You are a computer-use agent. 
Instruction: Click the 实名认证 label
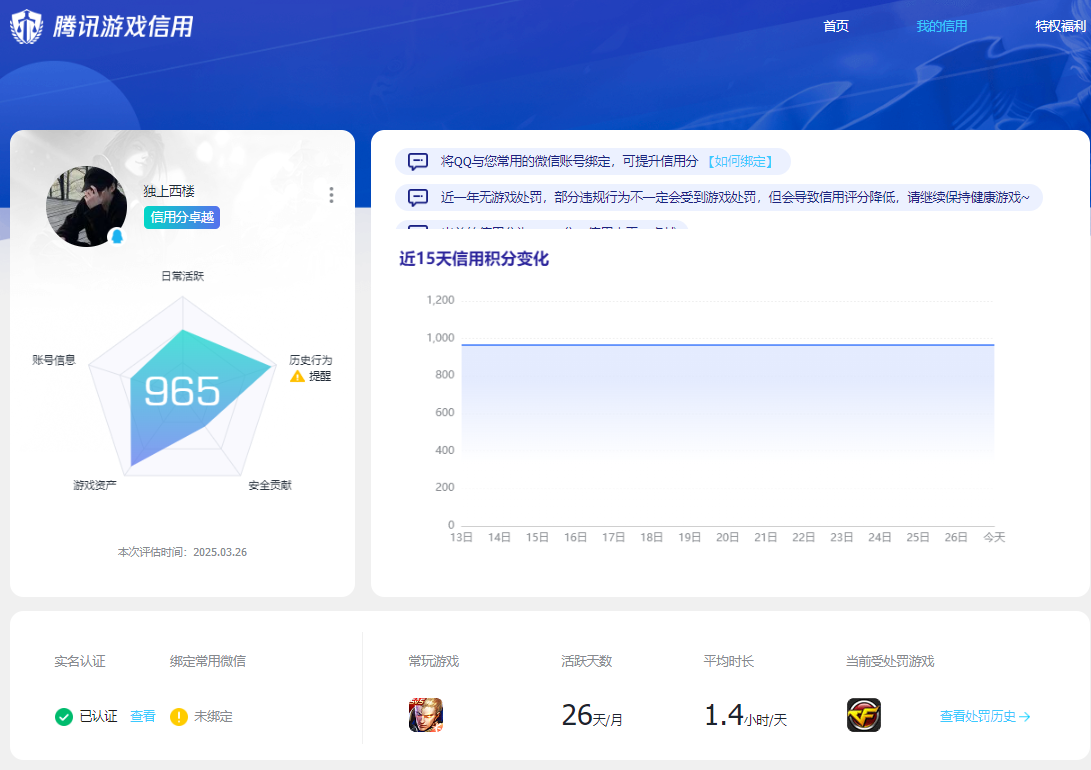(x=80, y=661)
